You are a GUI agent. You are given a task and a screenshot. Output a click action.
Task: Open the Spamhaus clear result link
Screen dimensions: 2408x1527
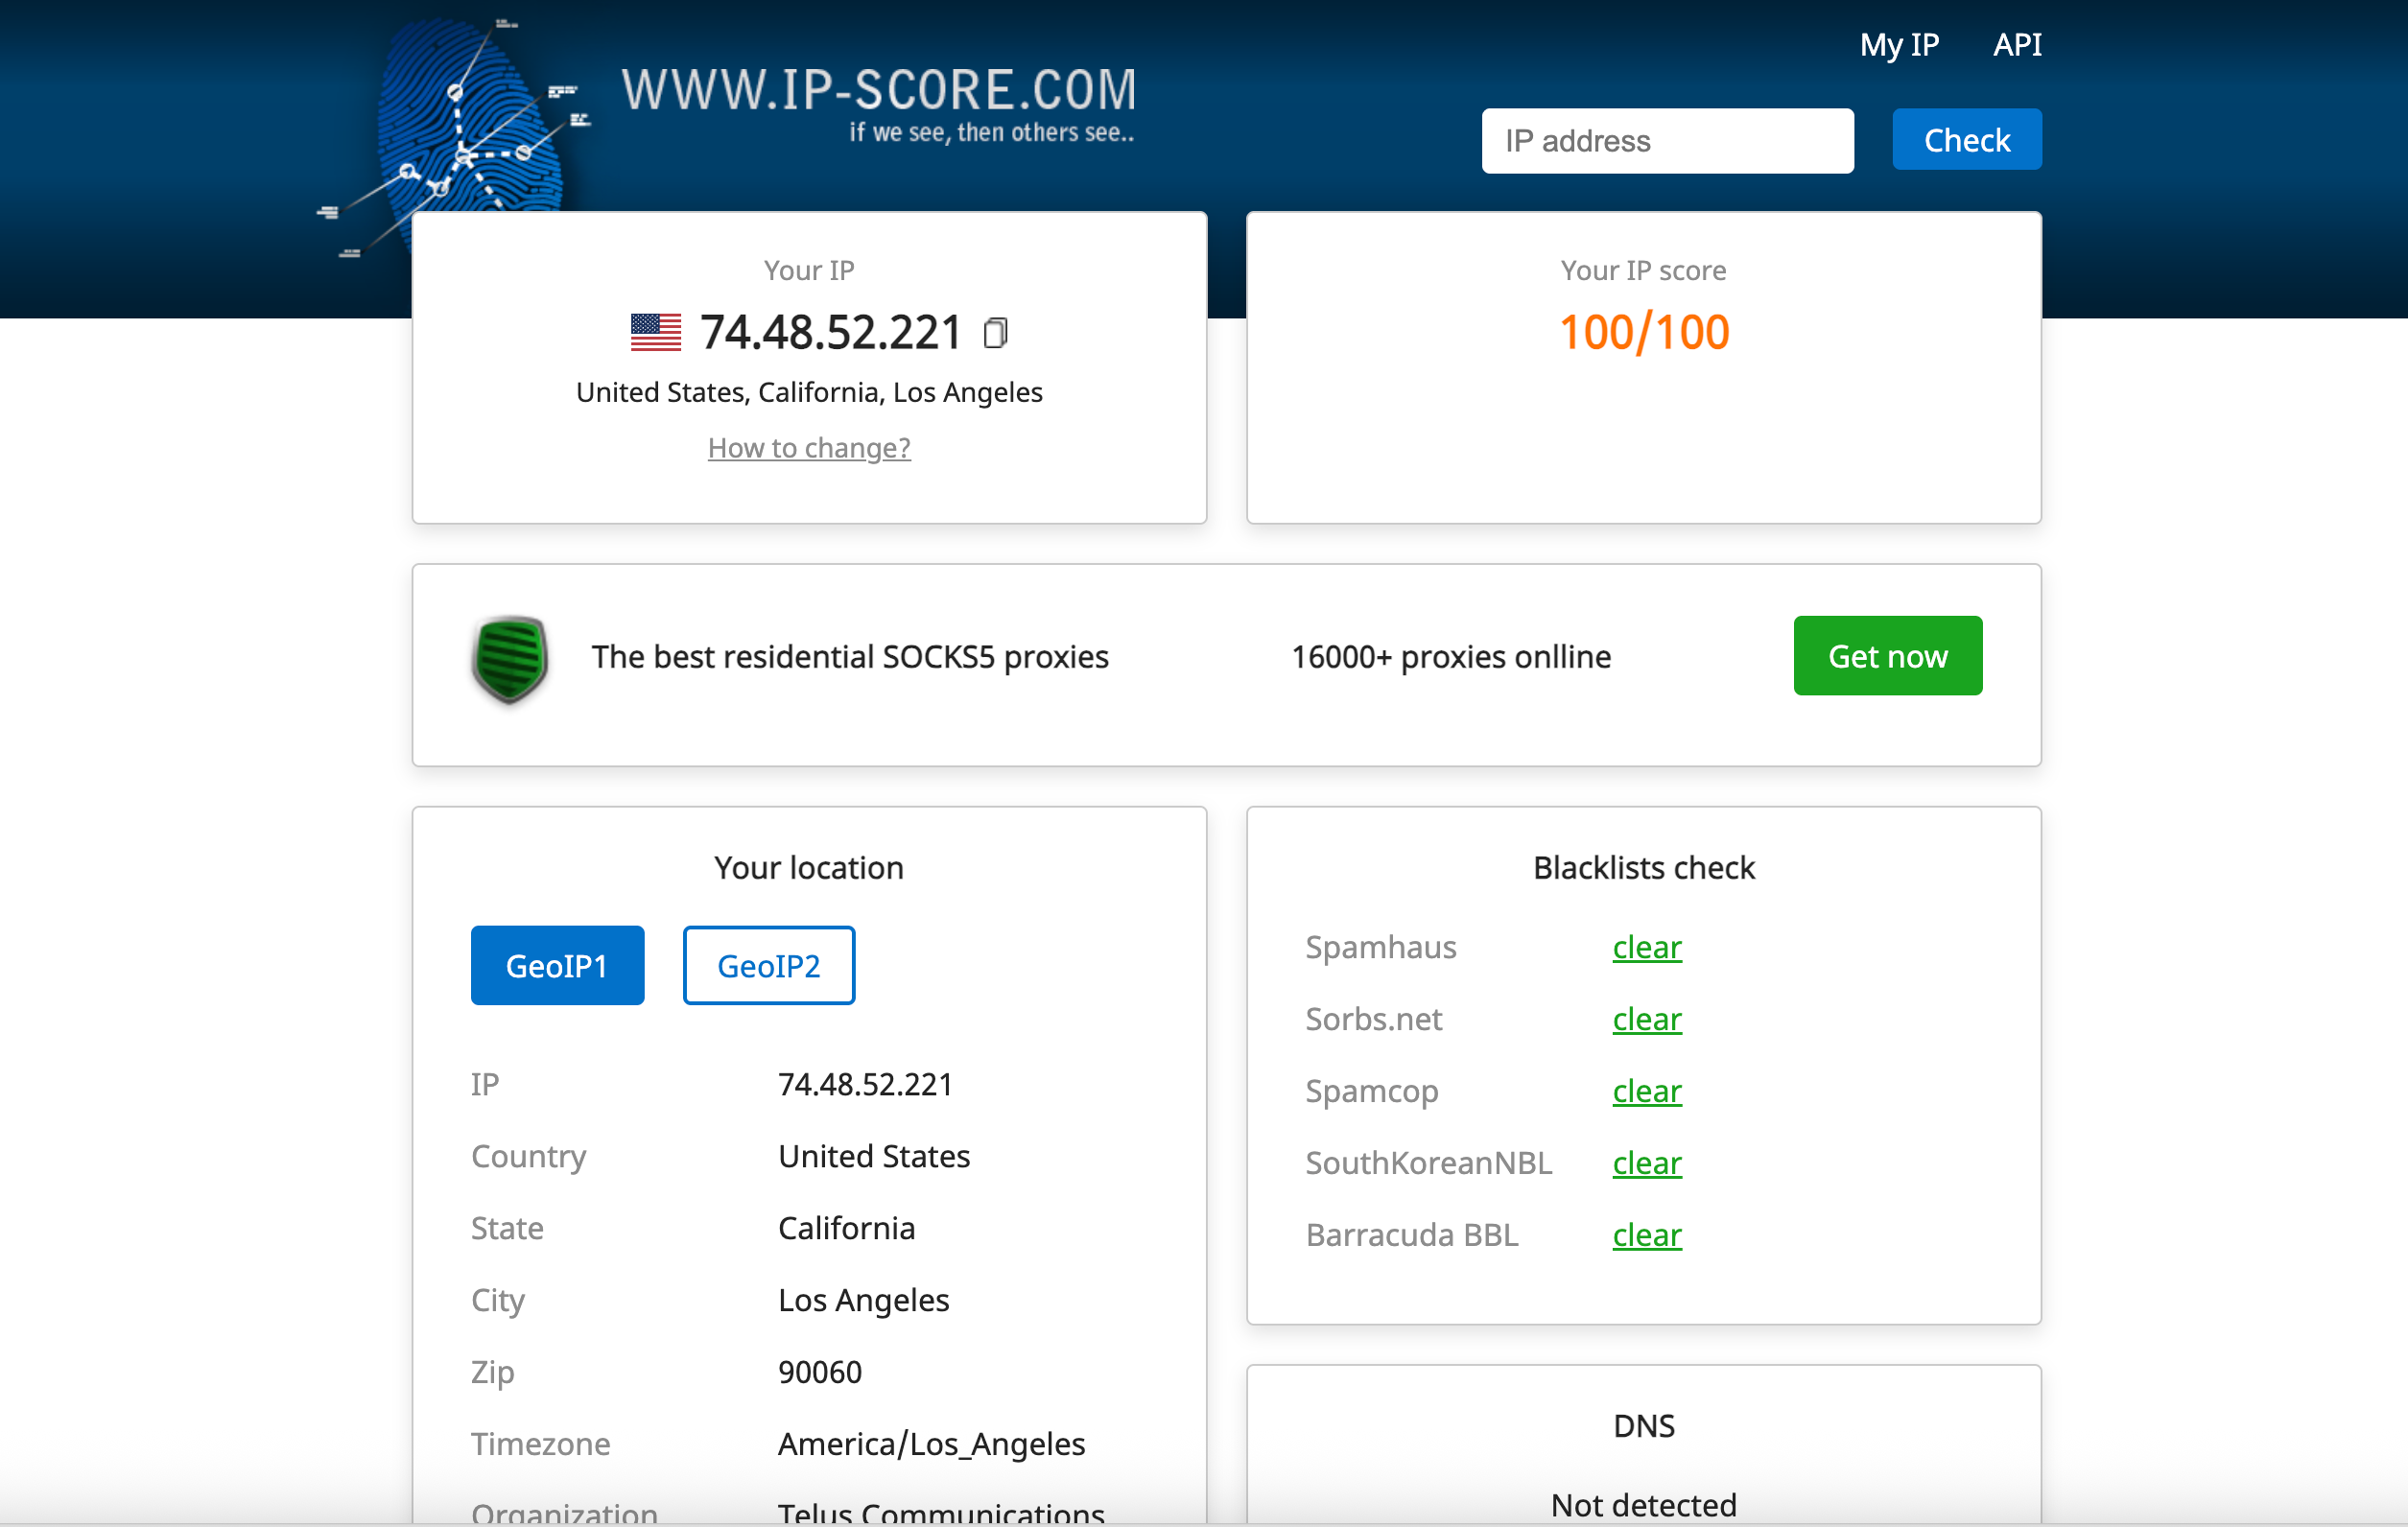click(1647, 947)
